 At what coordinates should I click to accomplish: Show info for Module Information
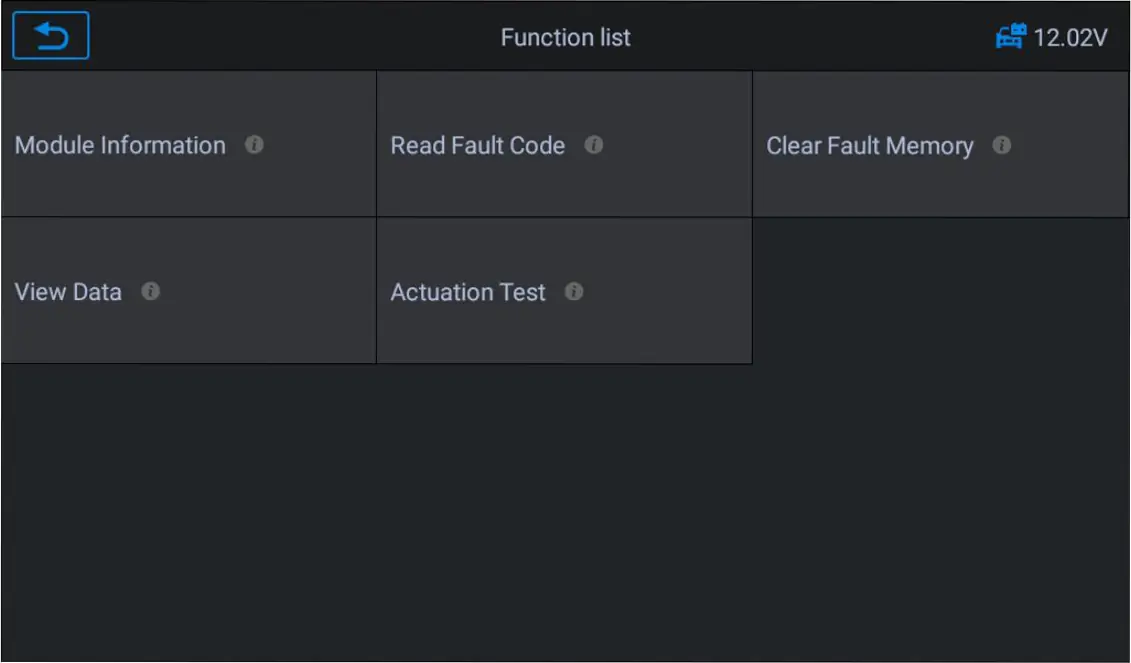[x=254, y=144]
